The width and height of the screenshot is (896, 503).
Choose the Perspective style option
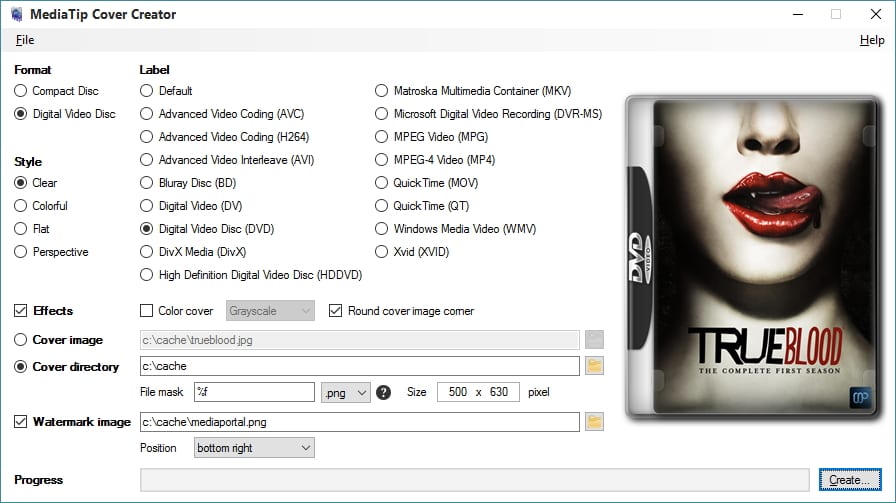coord(21,252)
